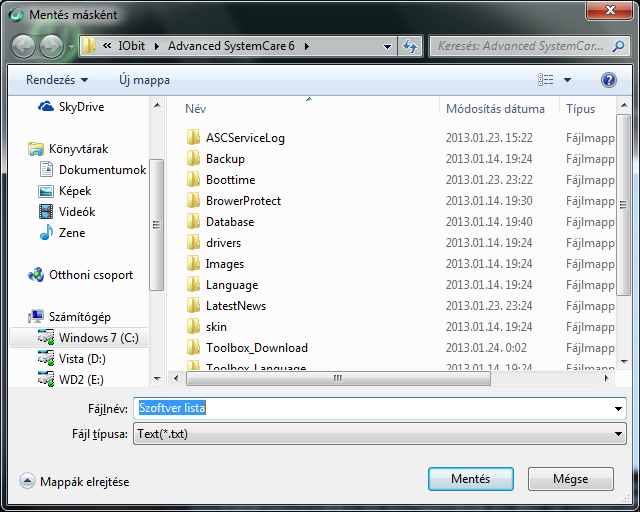Click file list scroll down arrow
Image resolution: width=640 pixels, height=512 pixels.
coord(624,361)
